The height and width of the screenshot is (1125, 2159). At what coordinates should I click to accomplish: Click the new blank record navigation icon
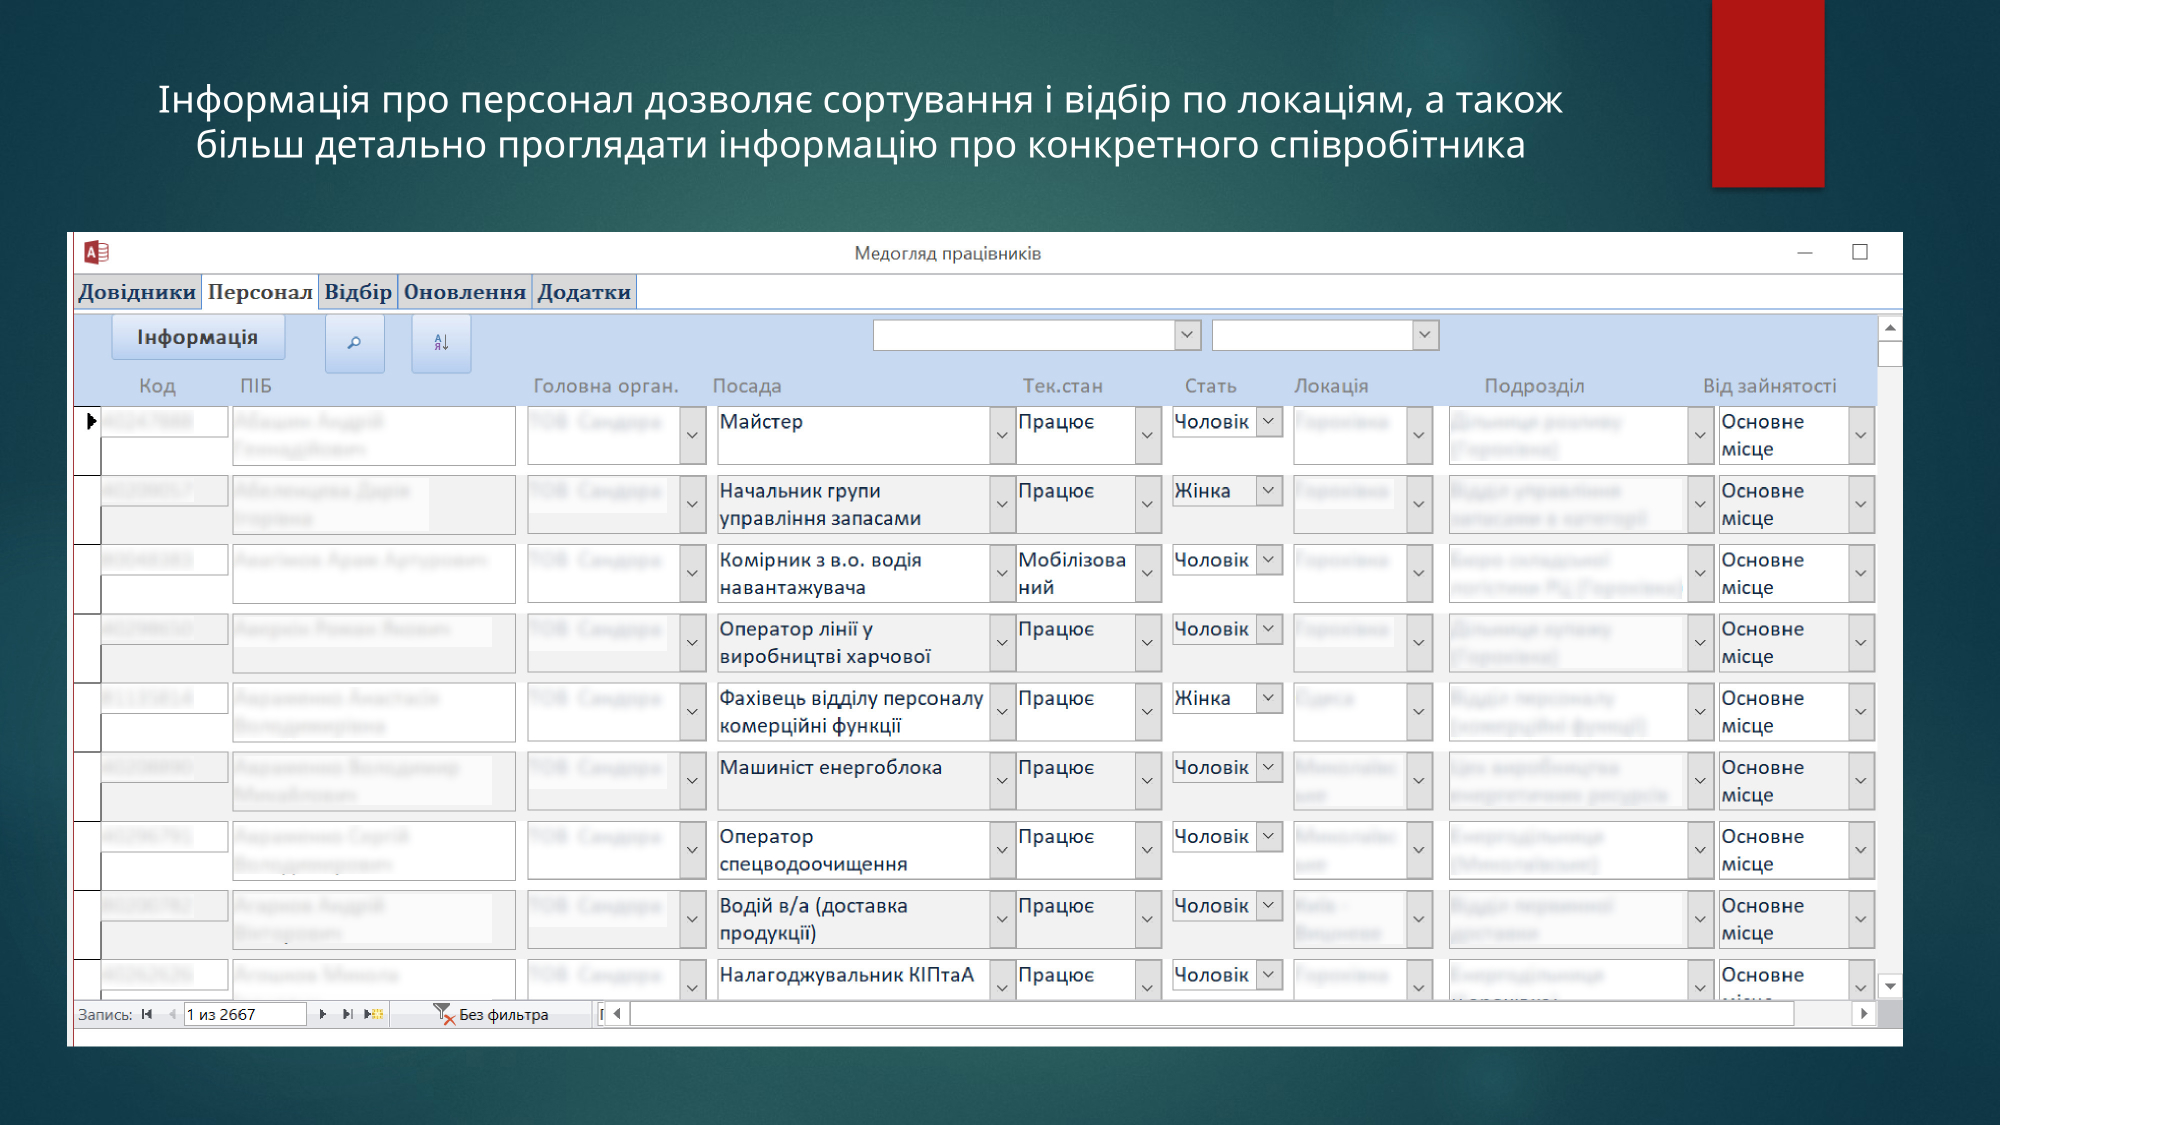click(374, 1014)
